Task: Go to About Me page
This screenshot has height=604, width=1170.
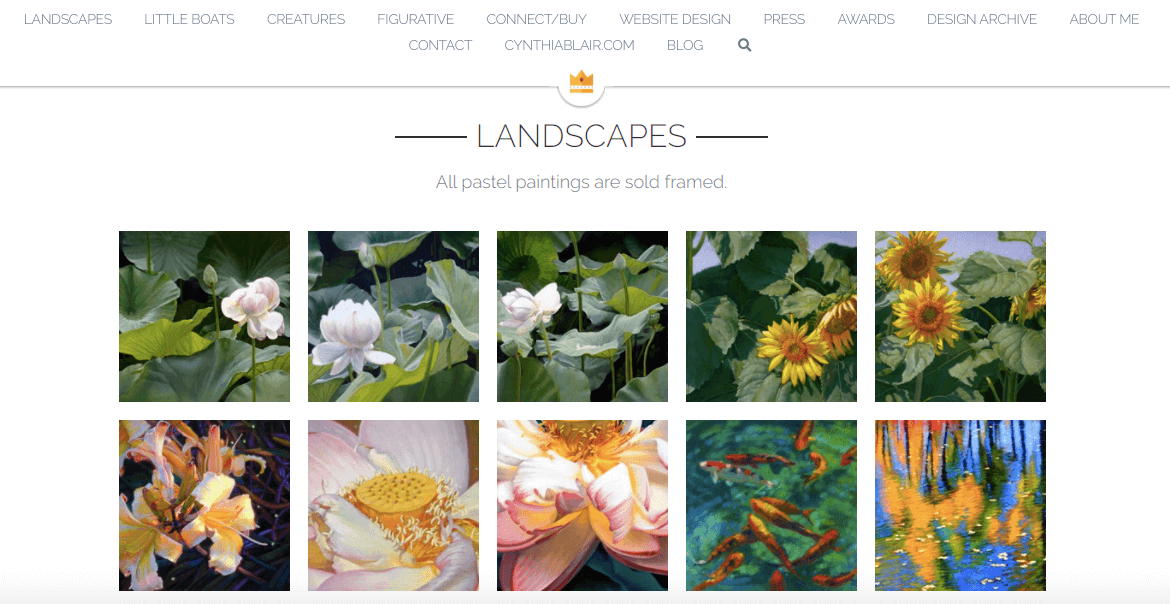Action: tap(1104, 19)
